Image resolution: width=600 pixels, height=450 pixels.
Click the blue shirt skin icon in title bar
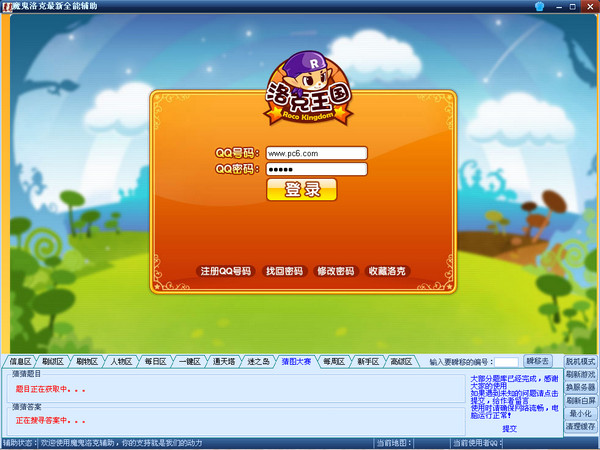pos(540,6)
